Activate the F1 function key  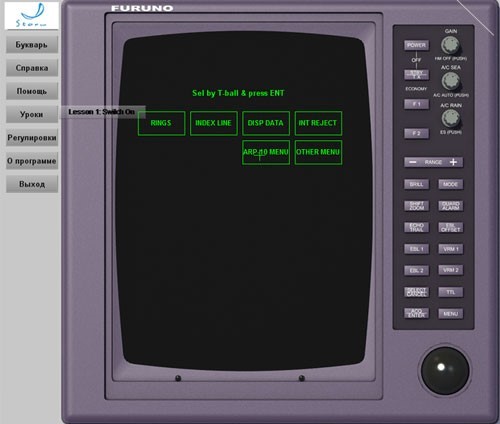pos(416,104)
